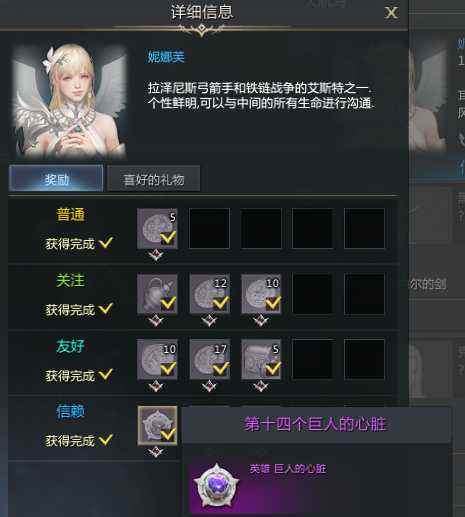Switch to the 奖励 tab
The image size is (465, 517).
pos(56,178)
